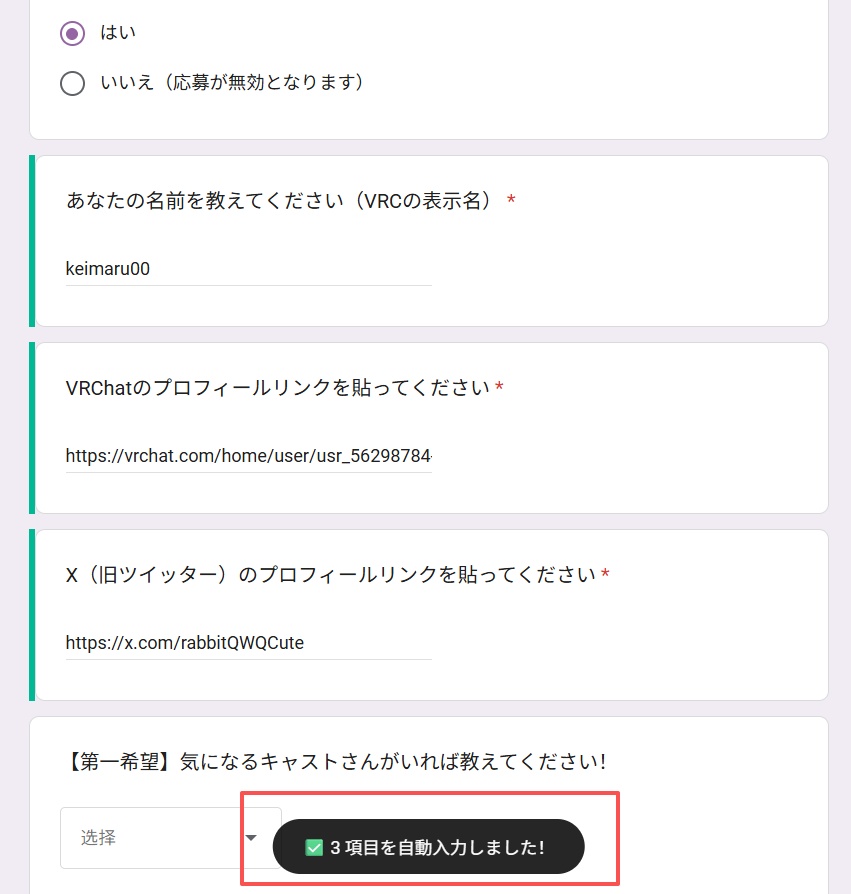Image resolution: width=851 pixels, height=894 pixels.
Task: Click the https://x.com/rabbitQWQCute link text
Action: click(x=184, y=643)
